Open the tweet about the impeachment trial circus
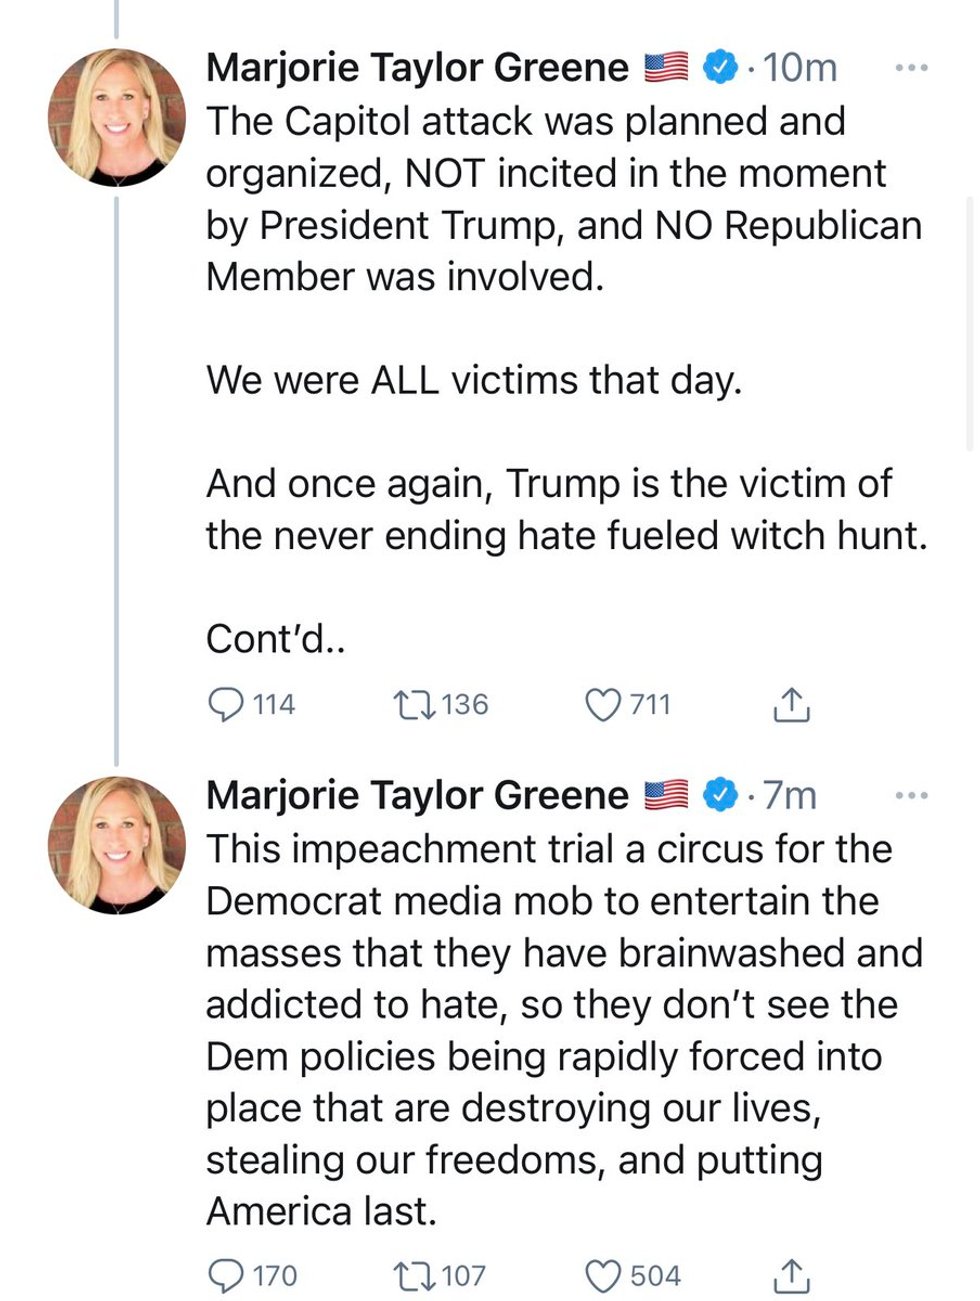Viewport: 980px width, 1301px height. pyautogui.click(x=560, y=1030)
